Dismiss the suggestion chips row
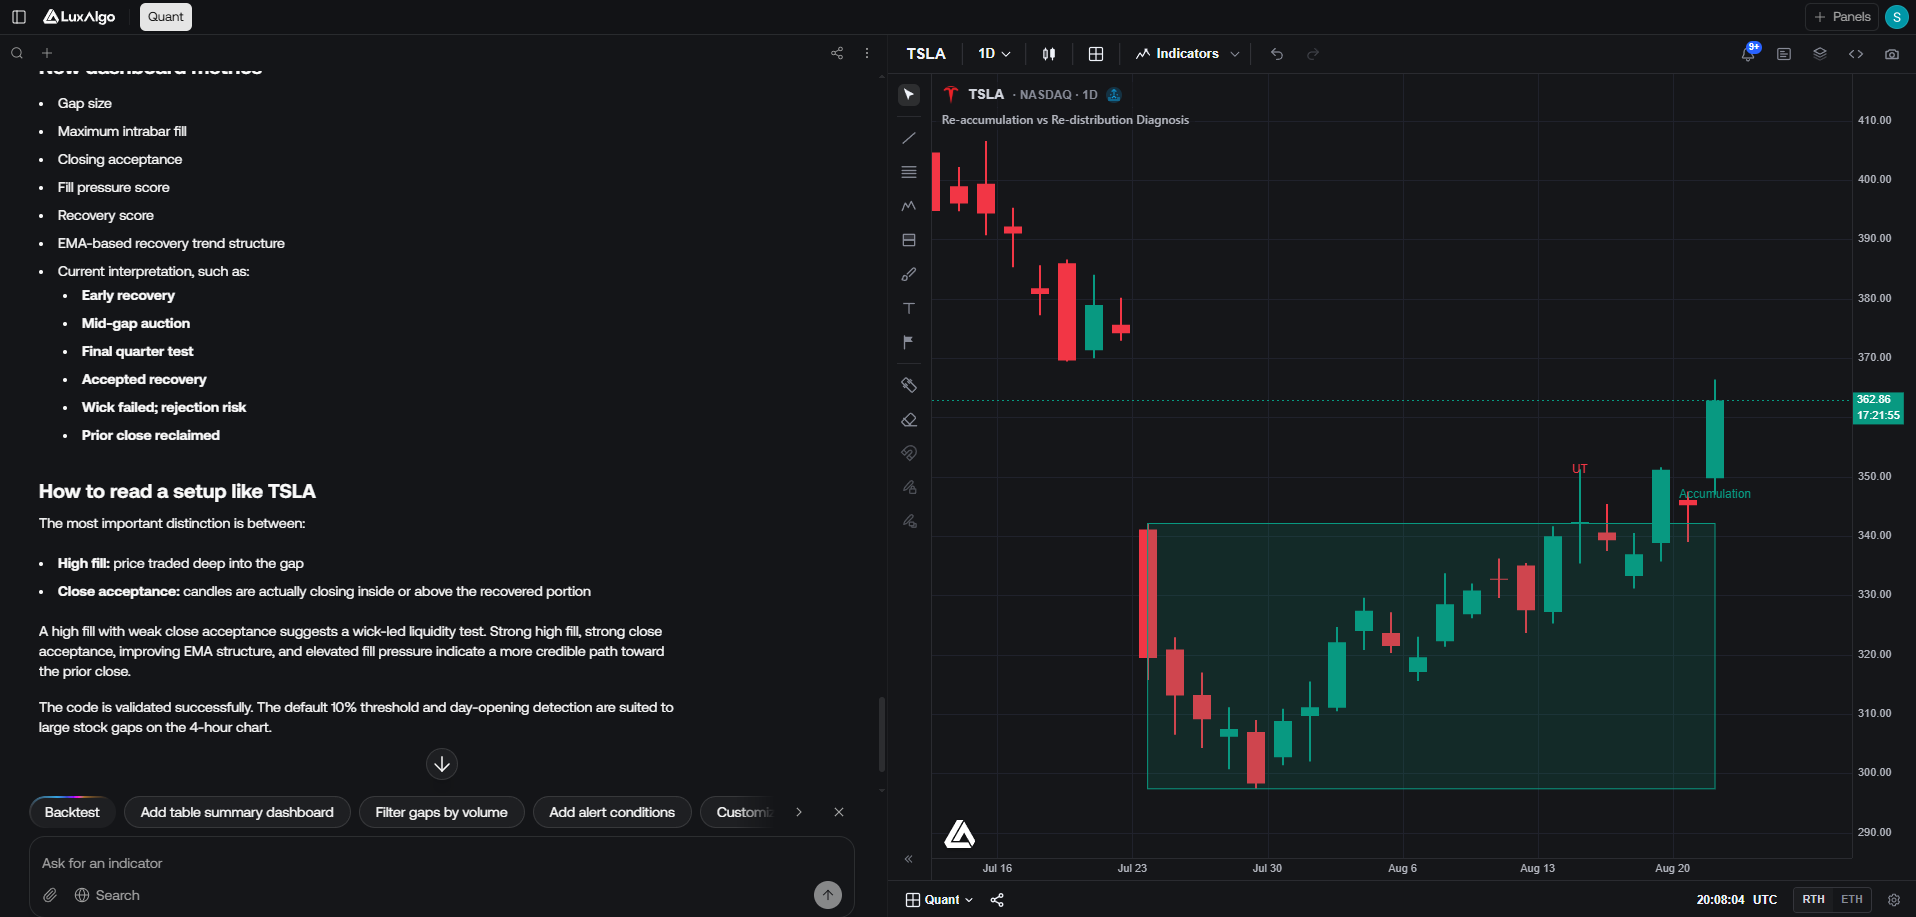 click(839, 812)
